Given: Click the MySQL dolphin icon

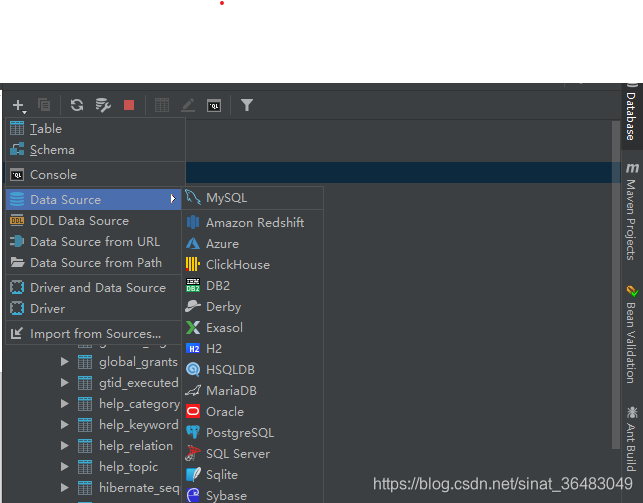Looking at the screenshot, I should (193, 197).
